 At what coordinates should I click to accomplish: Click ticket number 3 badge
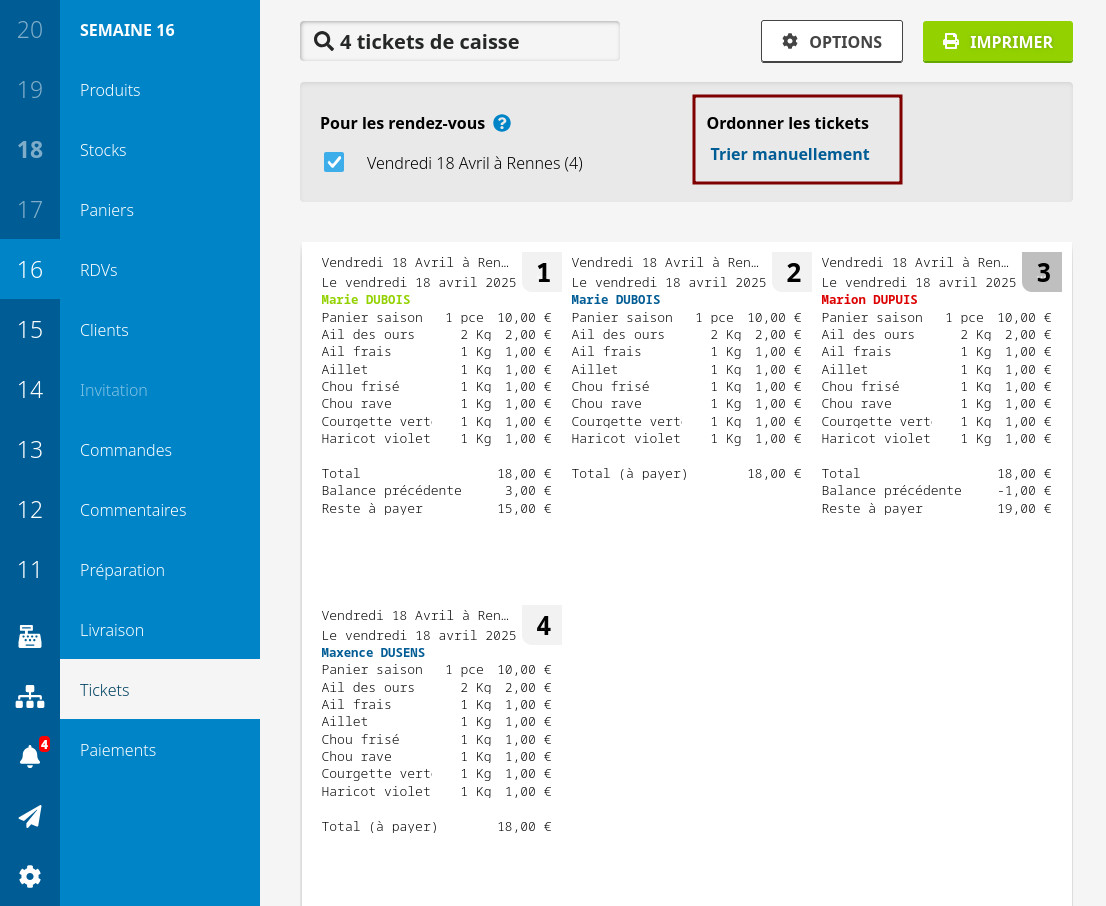coord(1042,272)
